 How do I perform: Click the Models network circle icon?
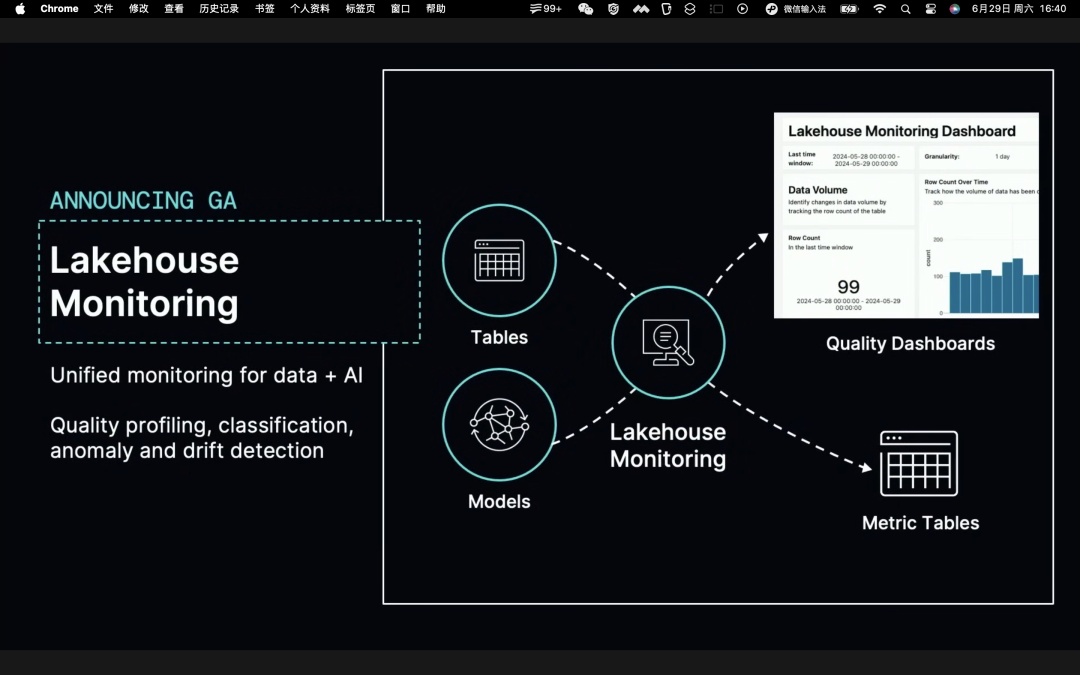[499, 424]
